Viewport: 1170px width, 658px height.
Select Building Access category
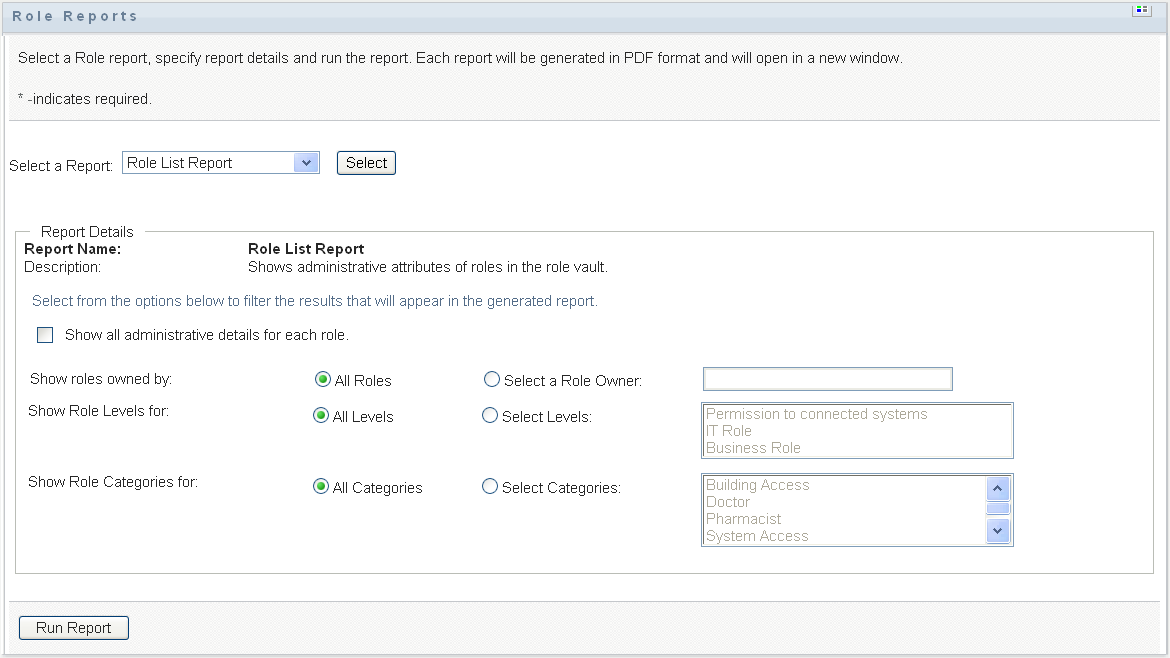point(757,485)
